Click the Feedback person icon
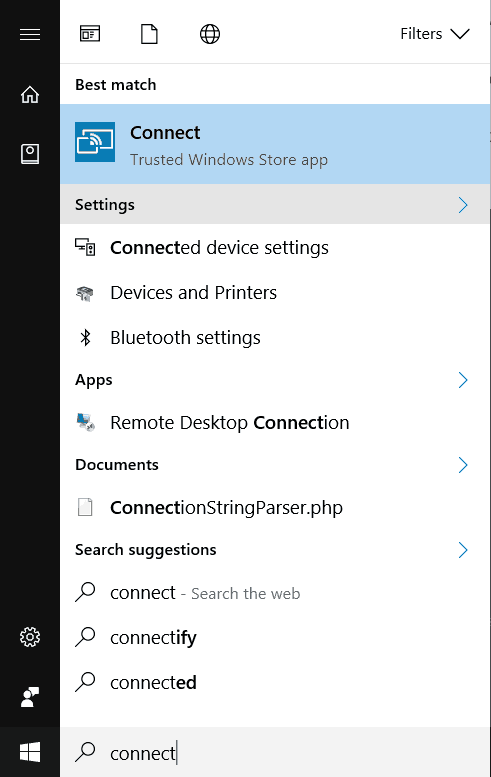 click(30, 697)
